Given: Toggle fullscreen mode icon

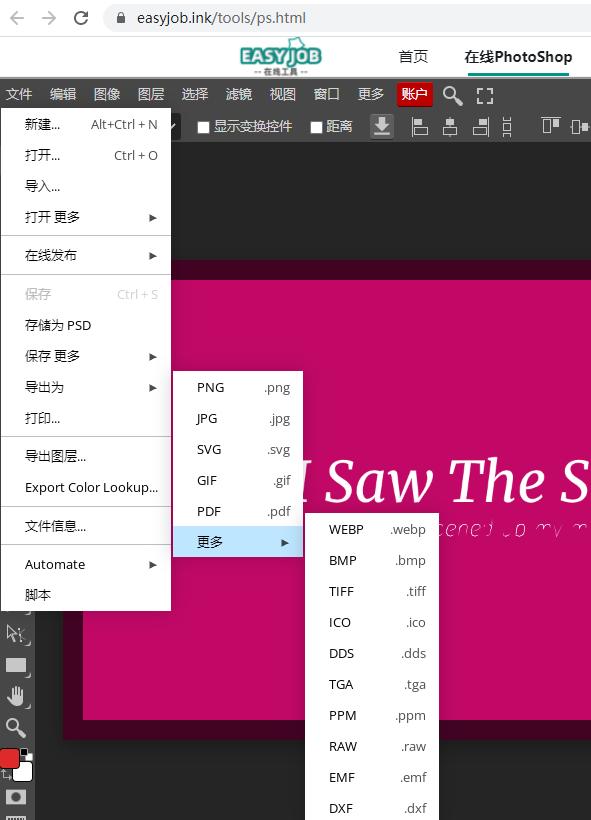Looking at the screenshot, I should (x=485, y=96).
